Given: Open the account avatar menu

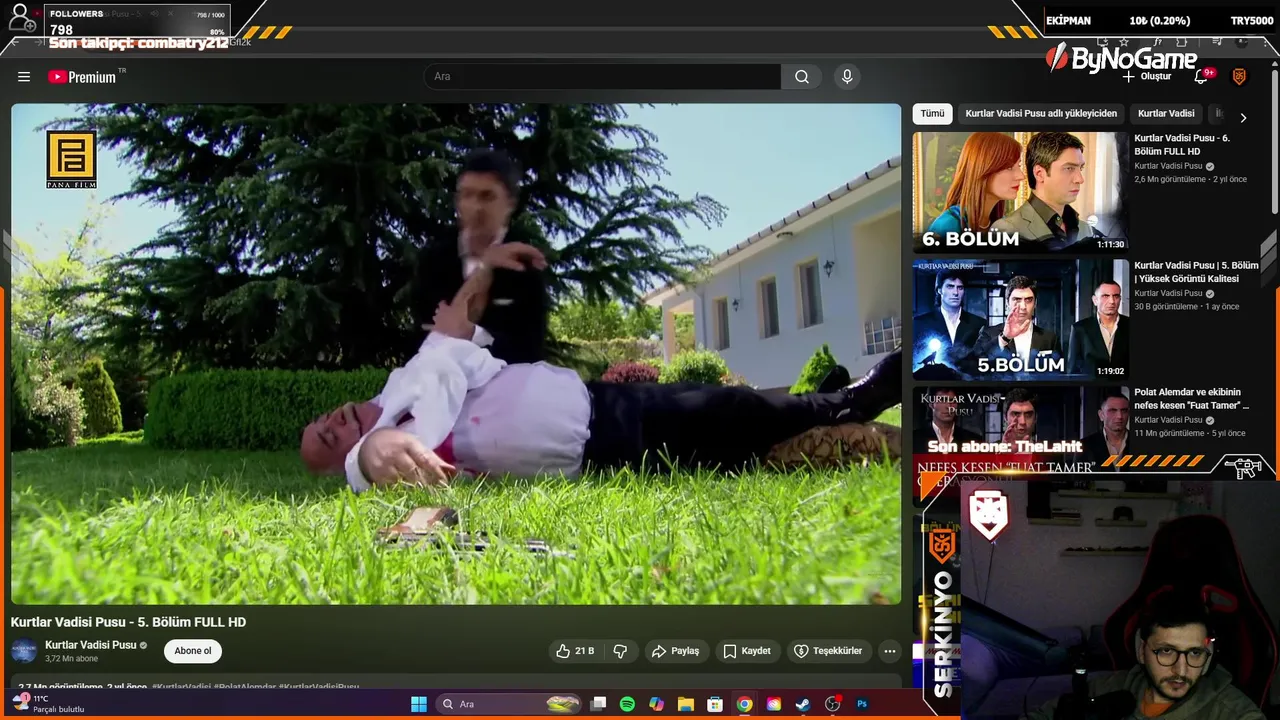Looking at the screenshot, I should coord(1239,77).
